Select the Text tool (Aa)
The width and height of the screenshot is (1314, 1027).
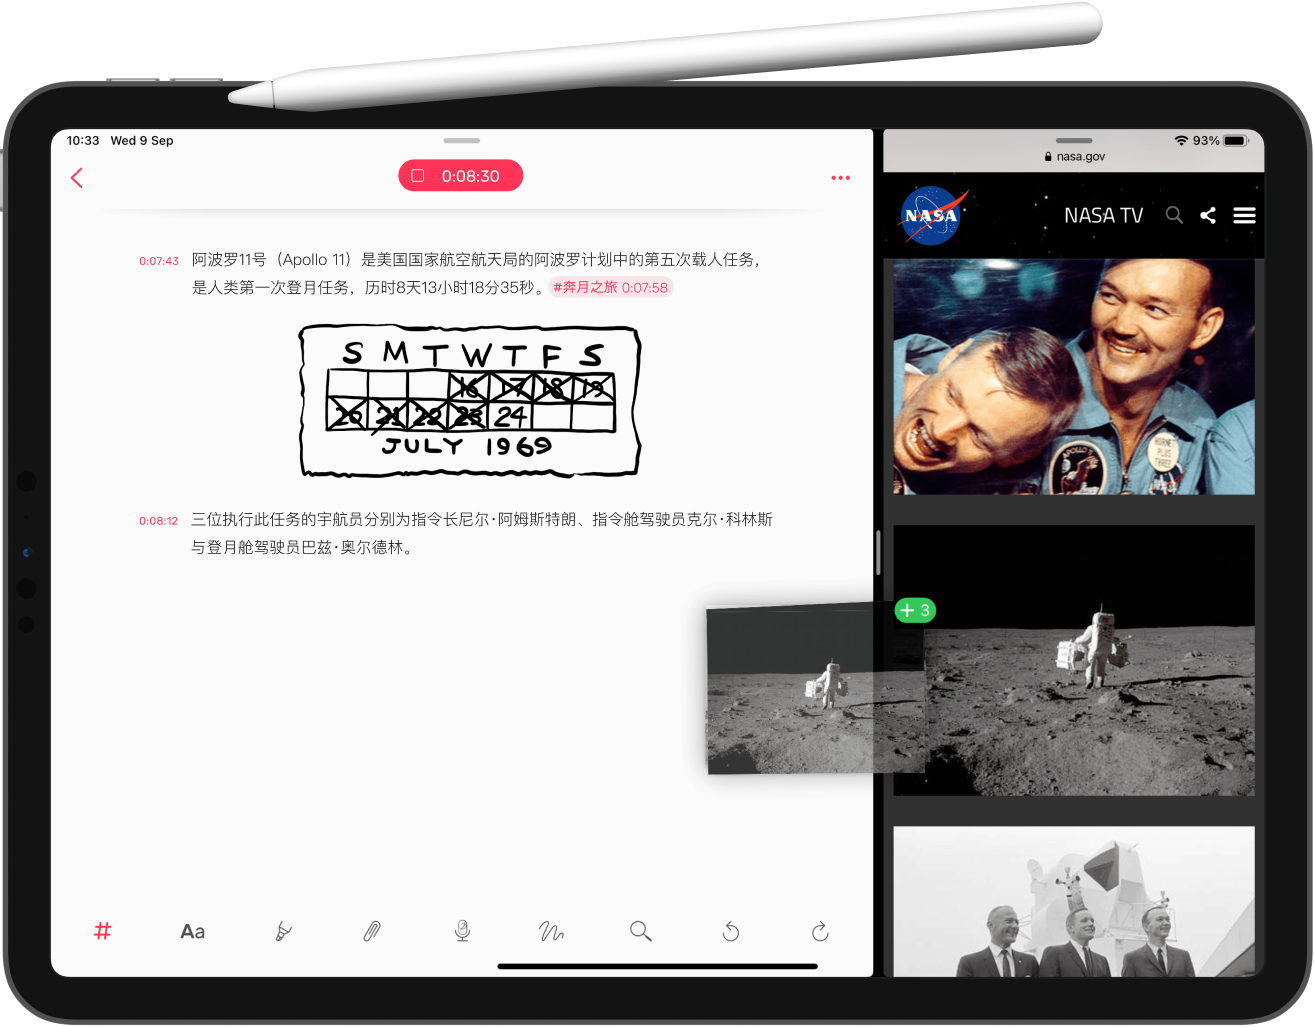click(x=192, y=931)
